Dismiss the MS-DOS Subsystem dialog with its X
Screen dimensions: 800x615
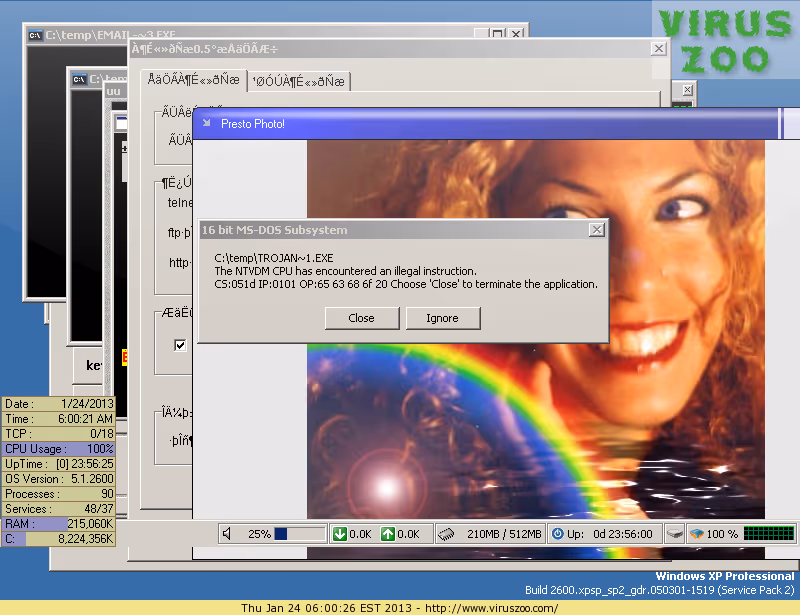click(596, 230)
